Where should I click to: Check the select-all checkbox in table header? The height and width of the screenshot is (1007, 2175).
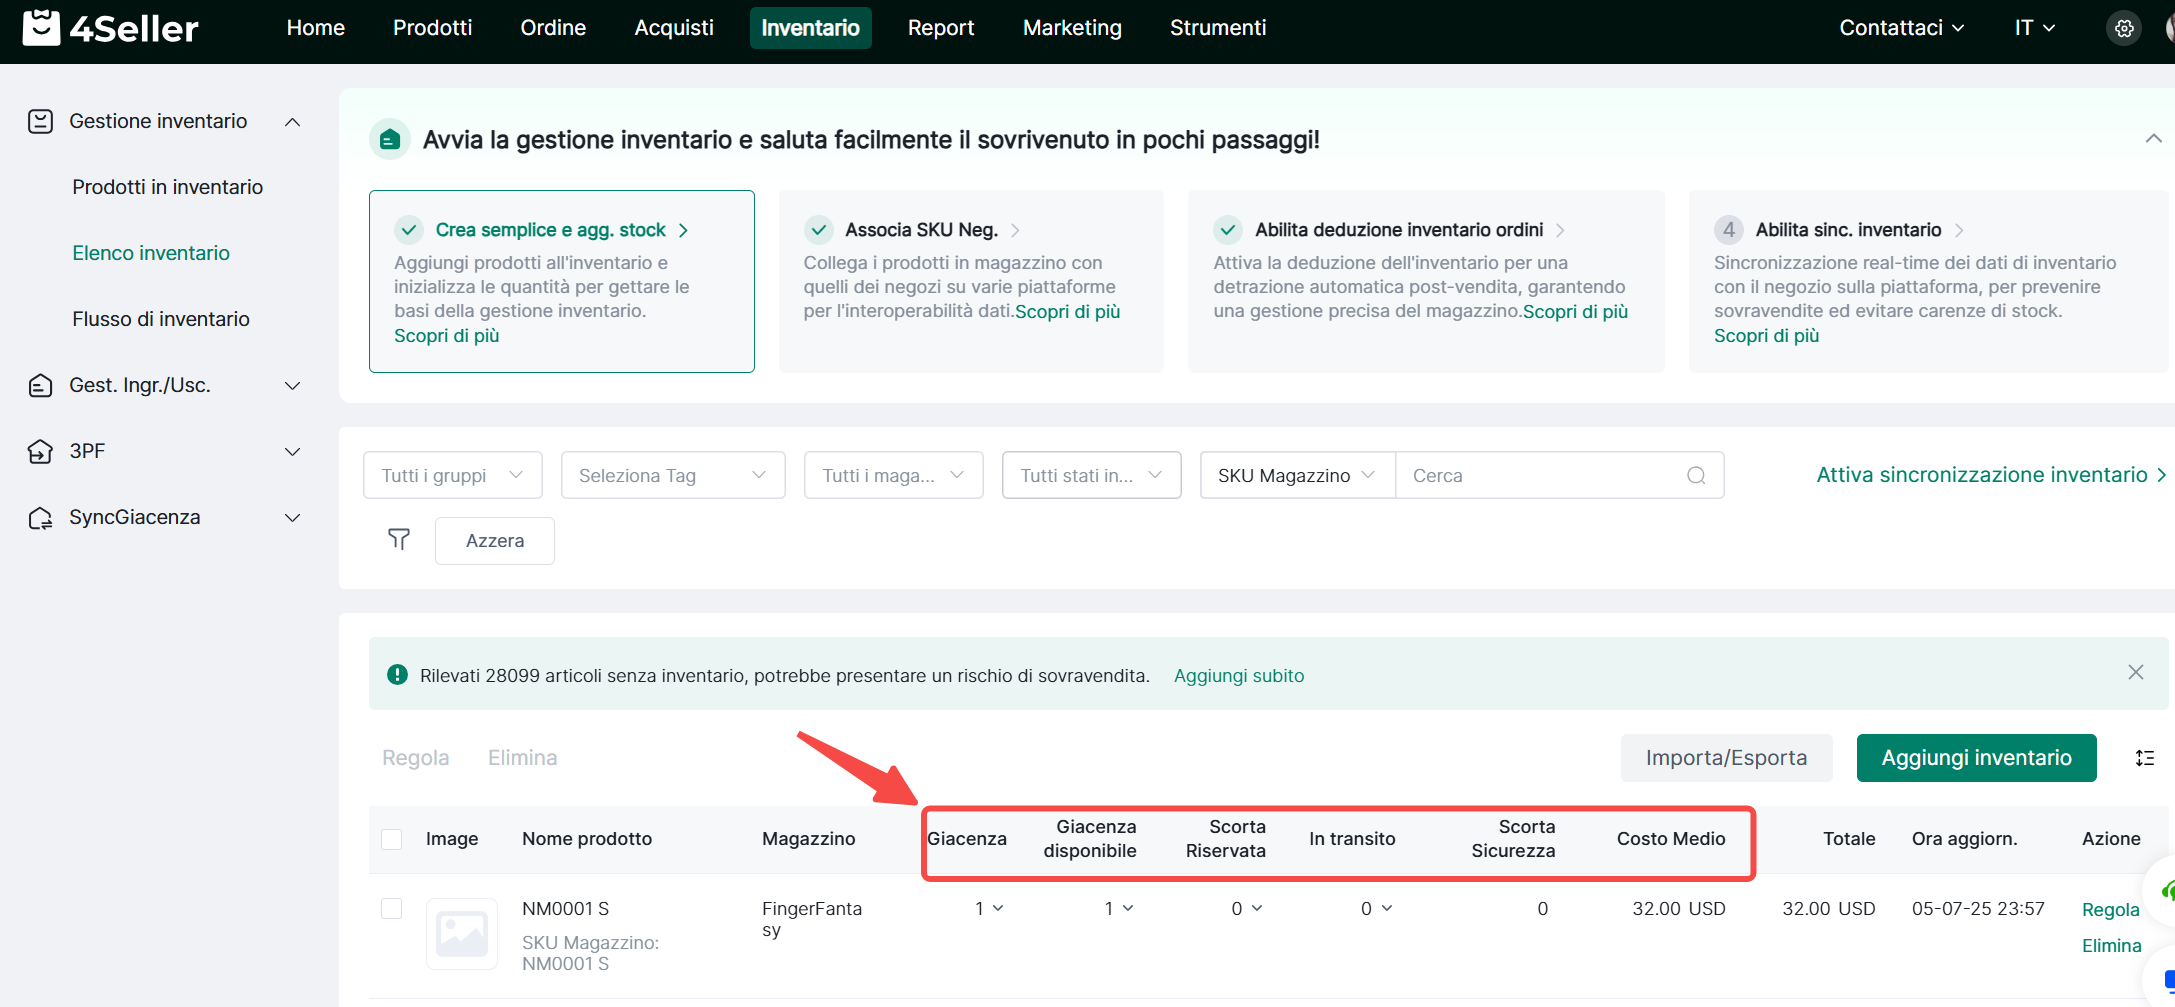click(x=392, y=839)
